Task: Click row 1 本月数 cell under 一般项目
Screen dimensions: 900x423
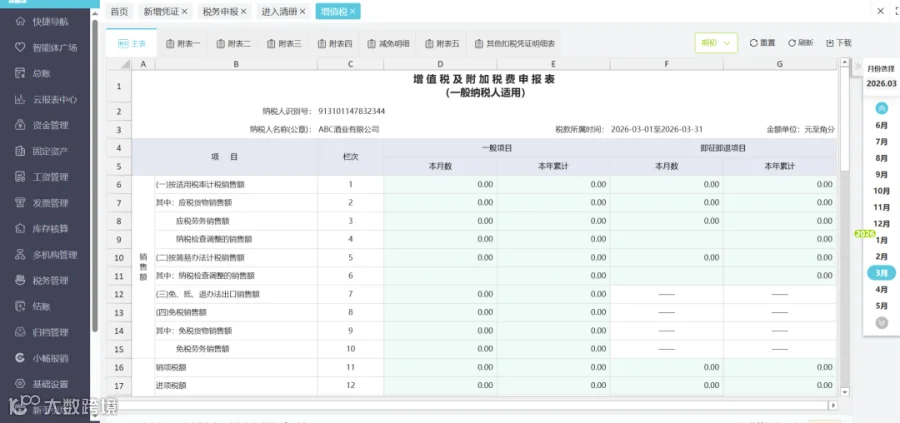Action: (x=440, y=184)
